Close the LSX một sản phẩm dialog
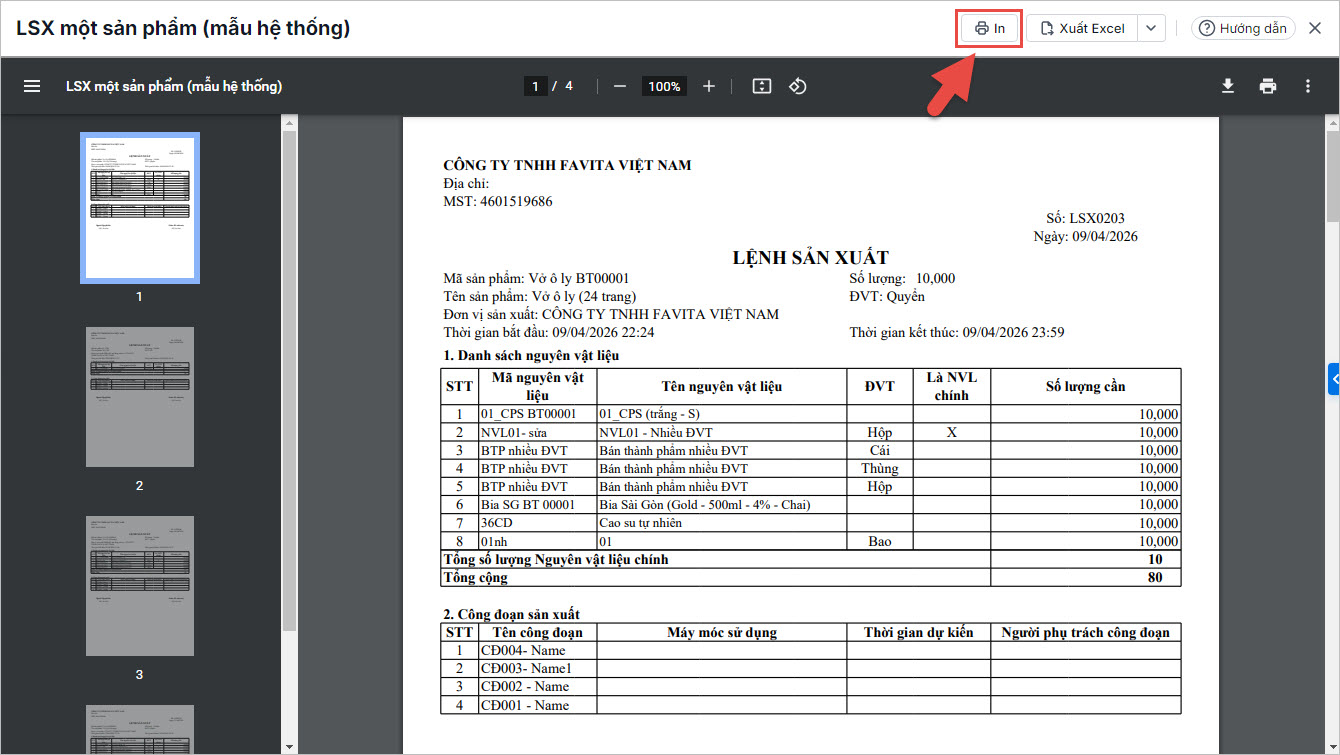 point(1315,28)
